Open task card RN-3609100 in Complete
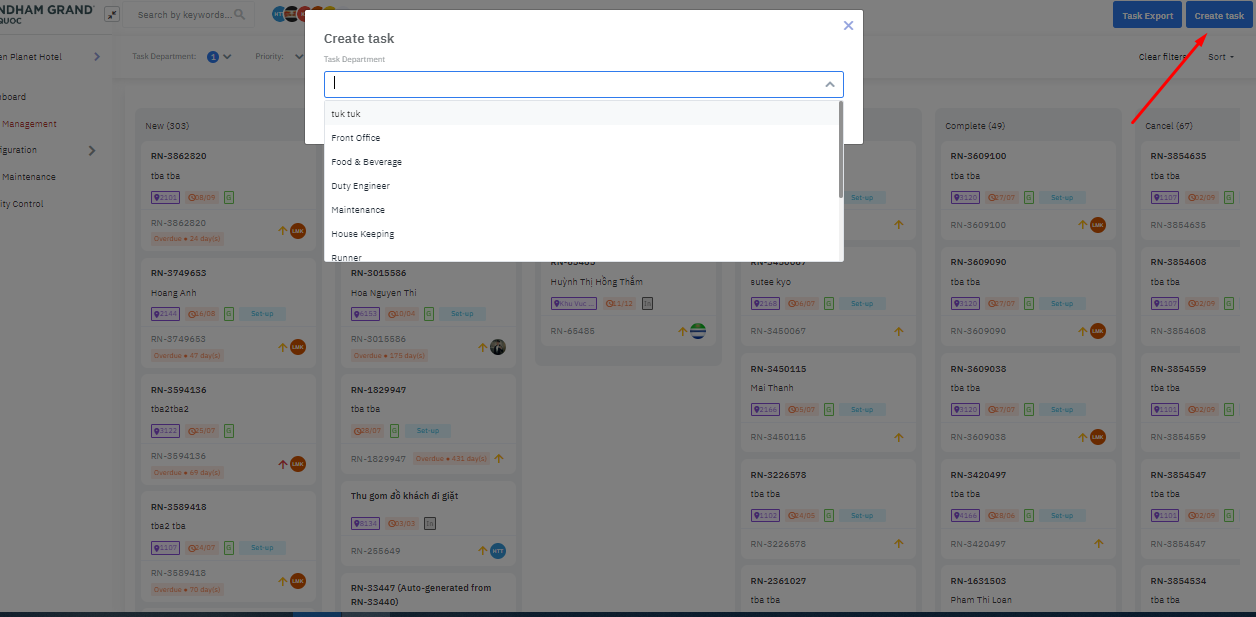The image size is (1256, 617). pos(979,156)
